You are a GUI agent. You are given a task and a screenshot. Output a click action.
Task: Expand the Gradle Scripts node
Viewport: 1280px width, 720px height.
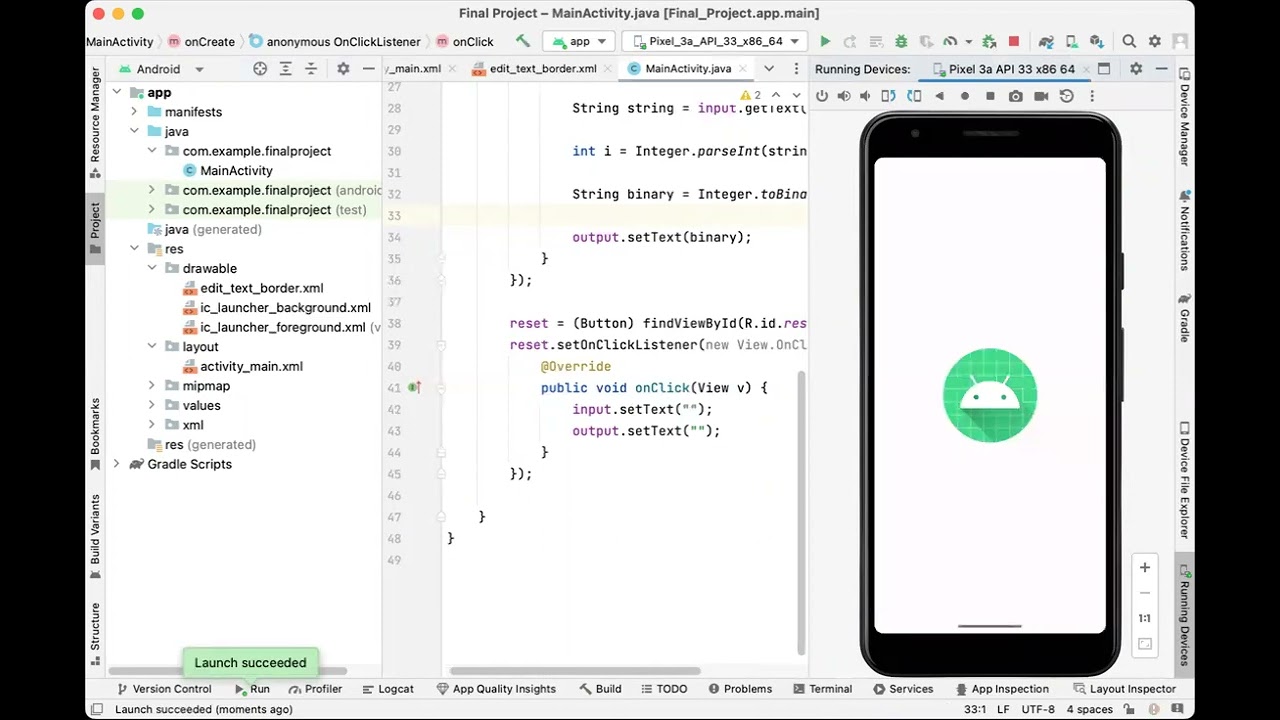click(117, 464)
